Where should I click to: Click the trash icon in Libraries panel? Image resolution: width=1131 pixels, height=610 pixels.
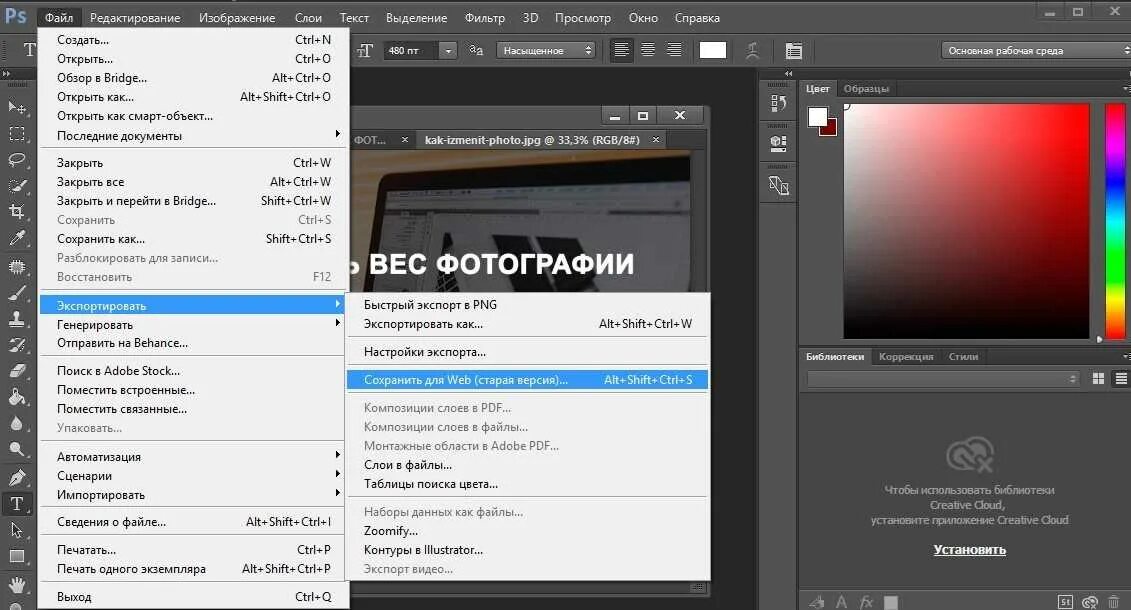(1114, 601)
